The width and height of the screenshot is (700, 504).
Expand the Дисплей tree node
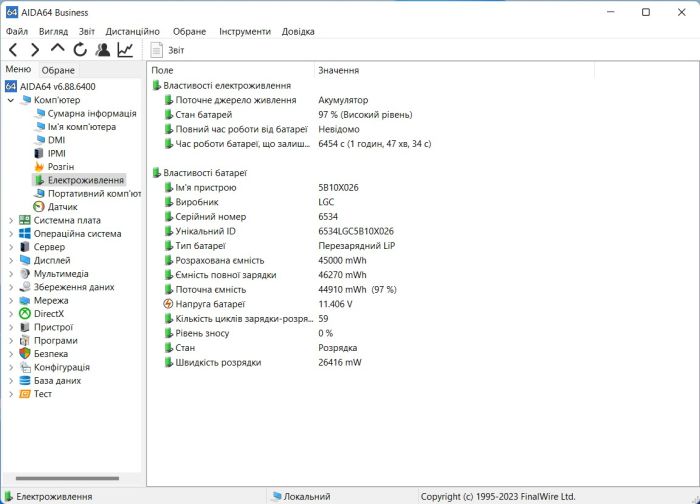pos(11,260)
